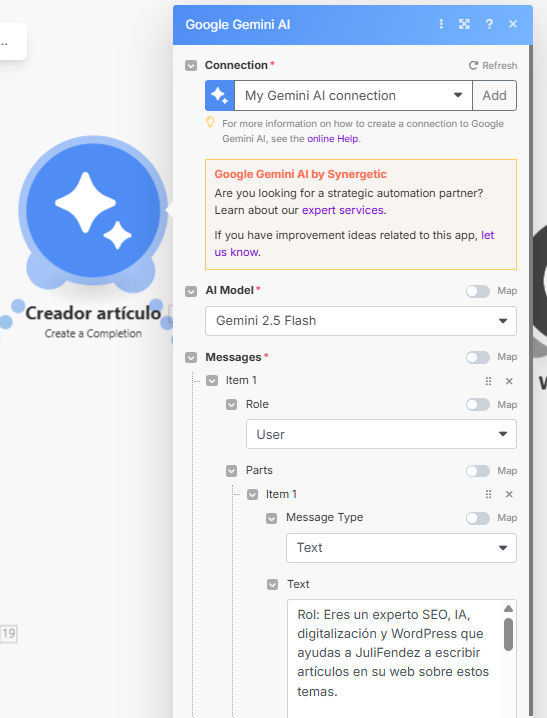Collapse Parts Item 1

pos(253,495)
